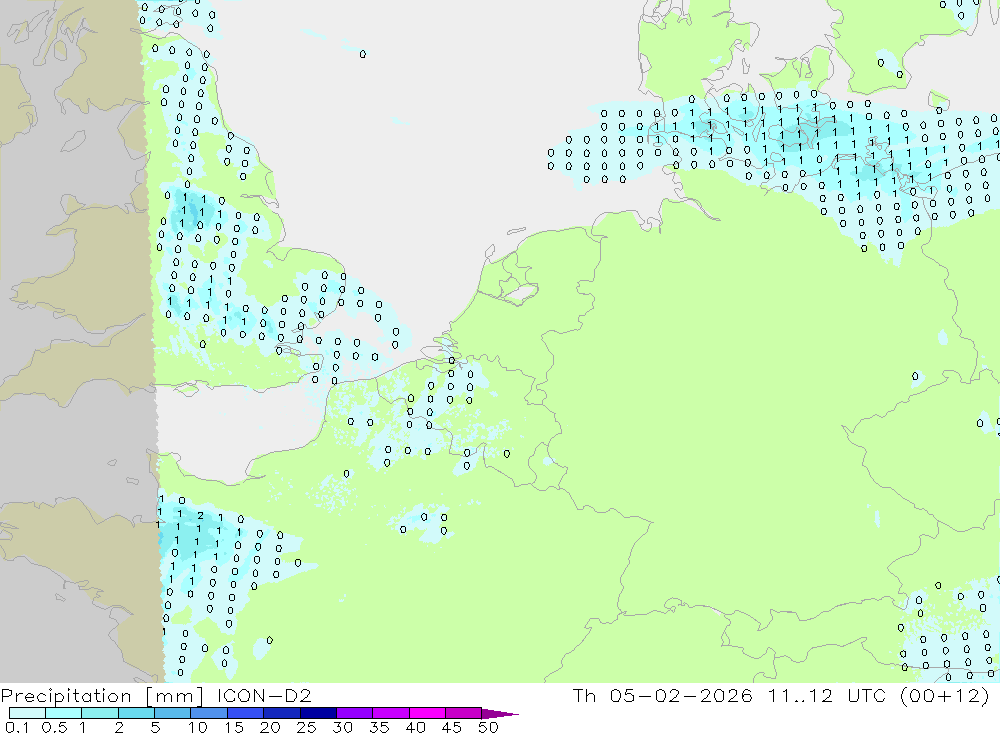Click the legend tick label '50'

tap(488, 727)
